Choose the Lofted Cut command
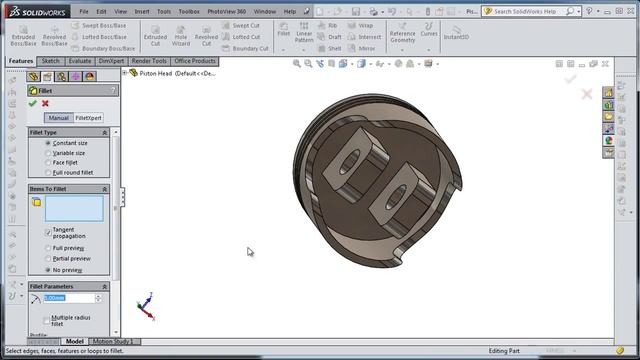The height and width of the screenshot is (360, 640). (241, 37)
